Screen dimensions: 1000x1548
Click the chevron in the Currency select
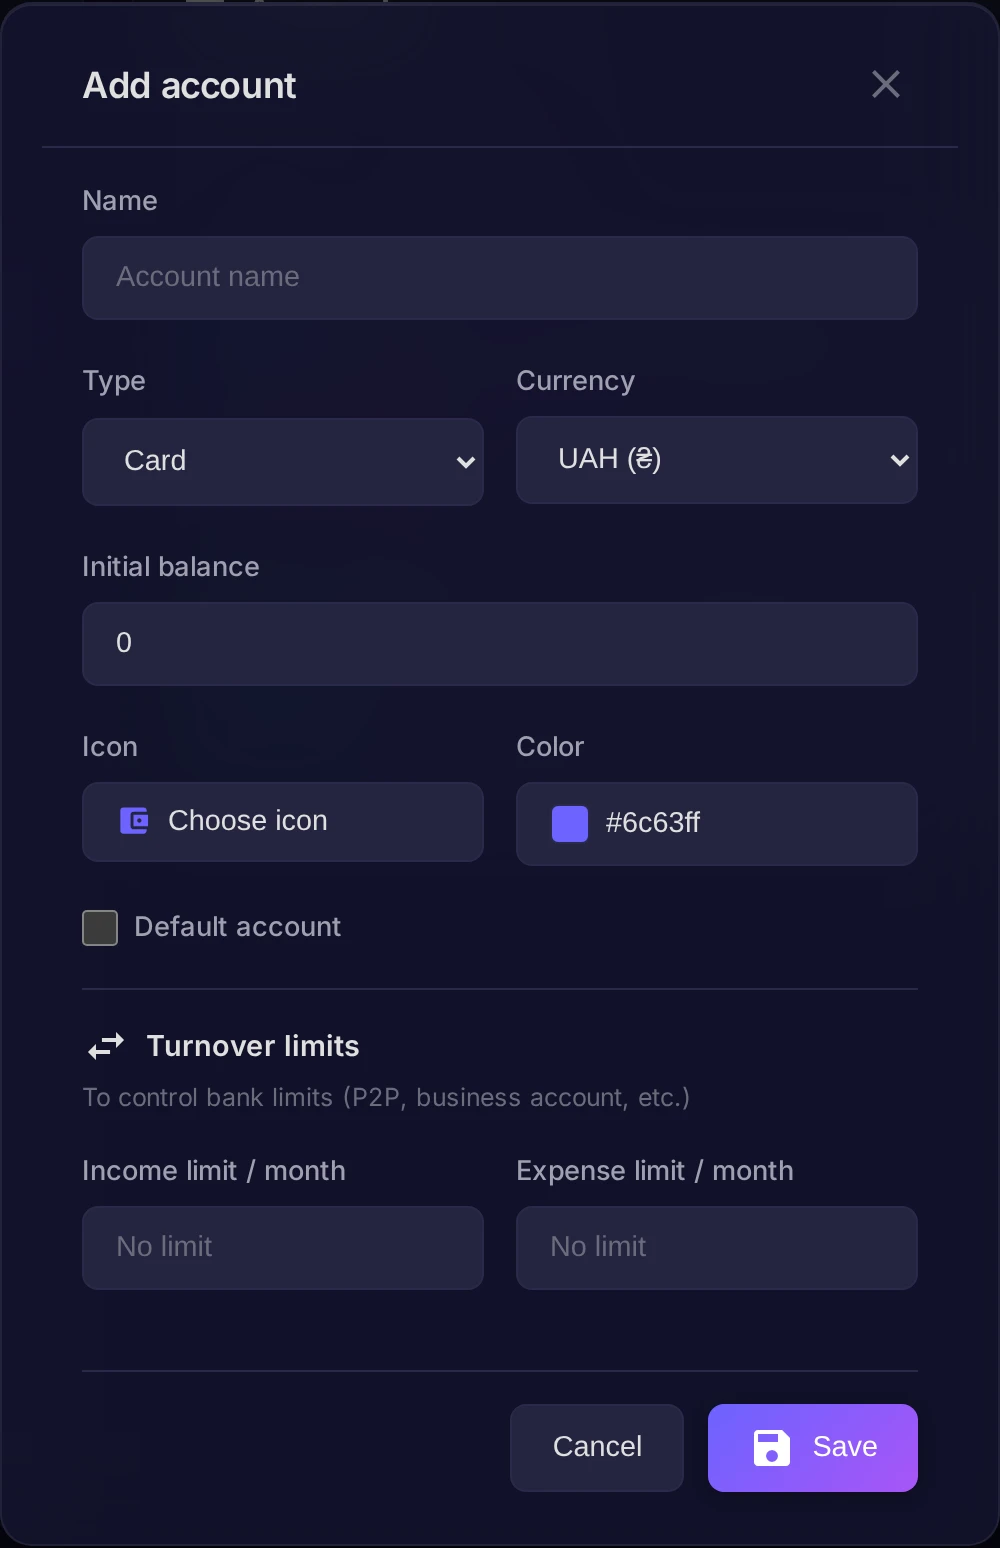click(899, 460)
